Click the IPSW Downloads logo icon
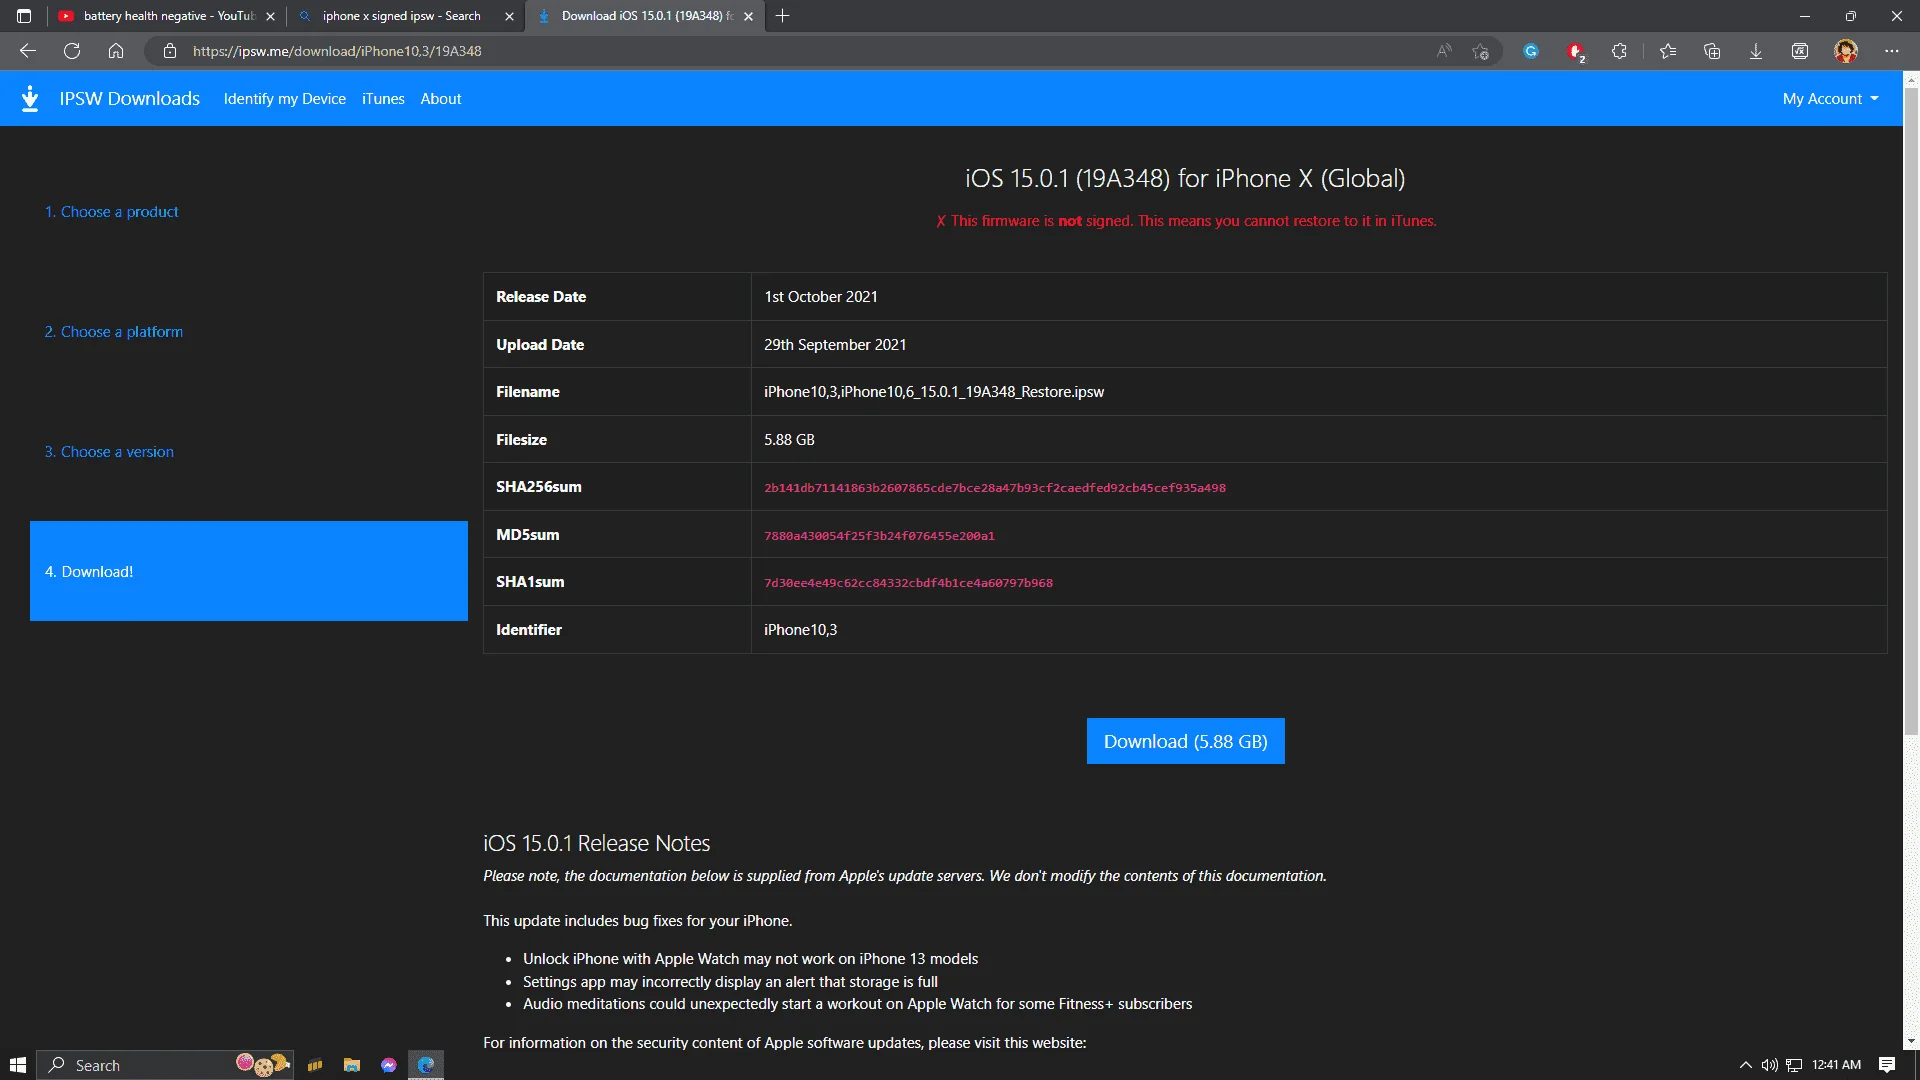 tap(30, 98)
